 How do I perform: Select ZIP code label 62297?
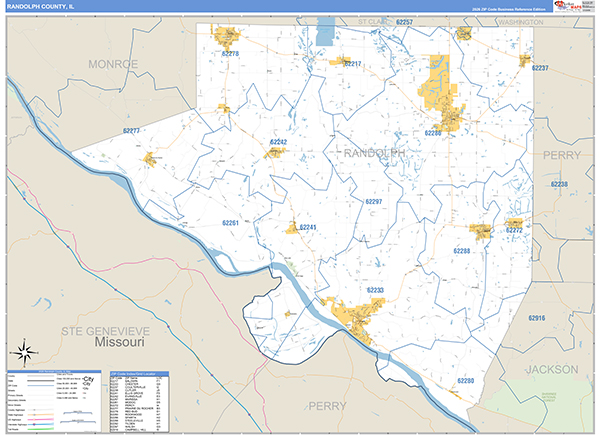click(x=374, y=201)
